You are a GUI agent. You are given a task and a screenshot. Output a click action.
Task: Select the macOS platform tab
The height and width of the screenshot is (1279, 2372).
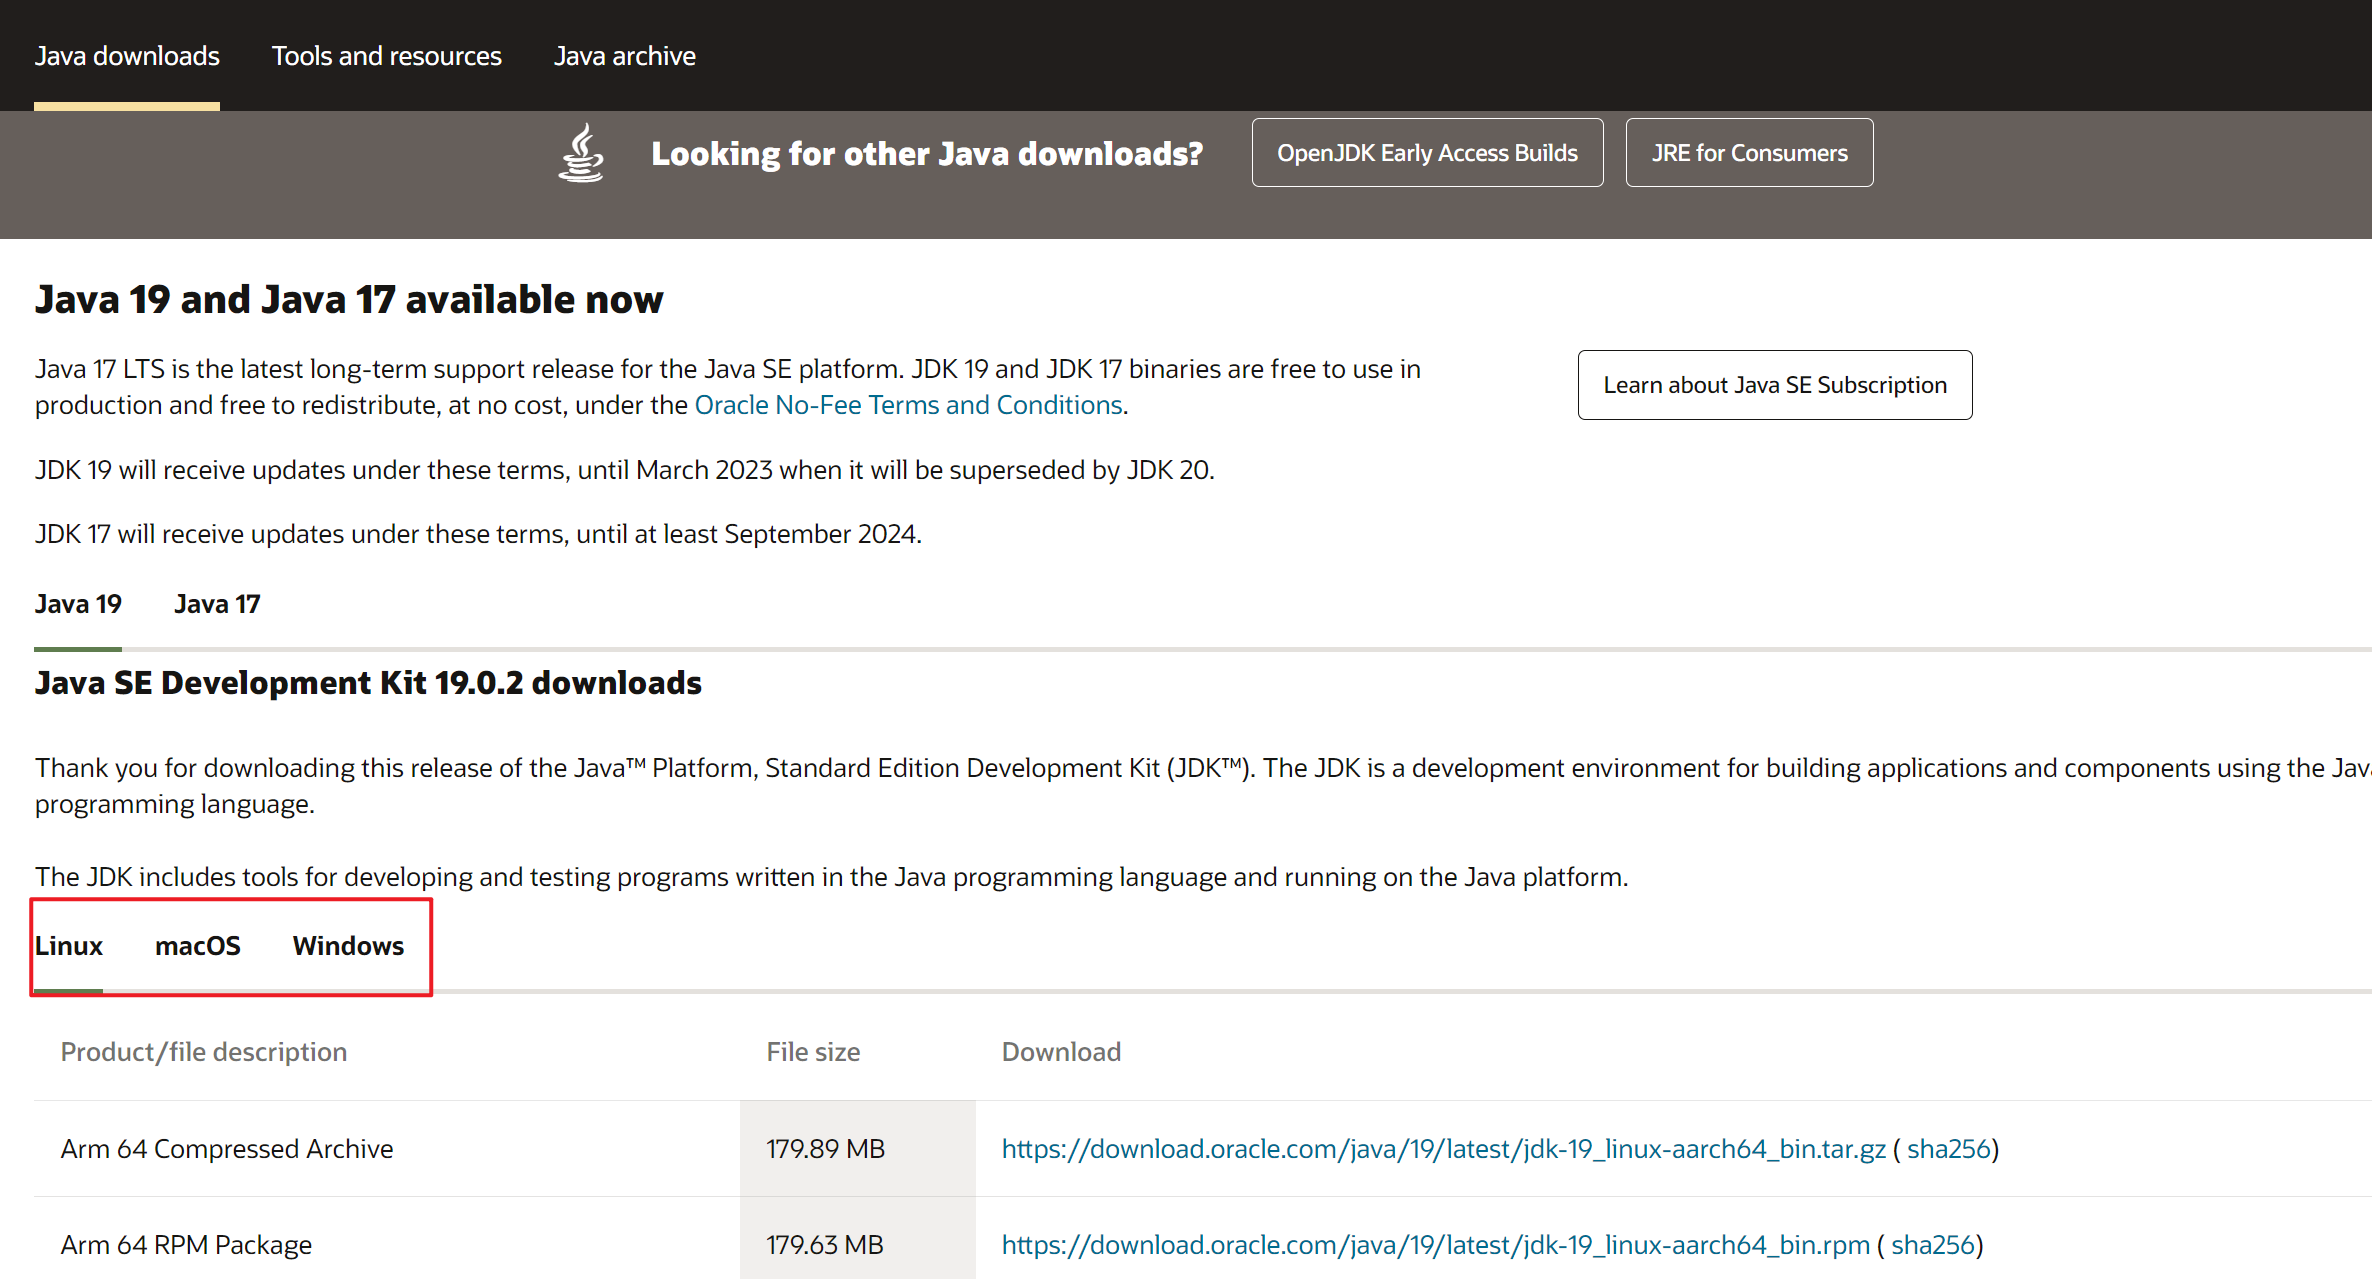click(198, 946)
